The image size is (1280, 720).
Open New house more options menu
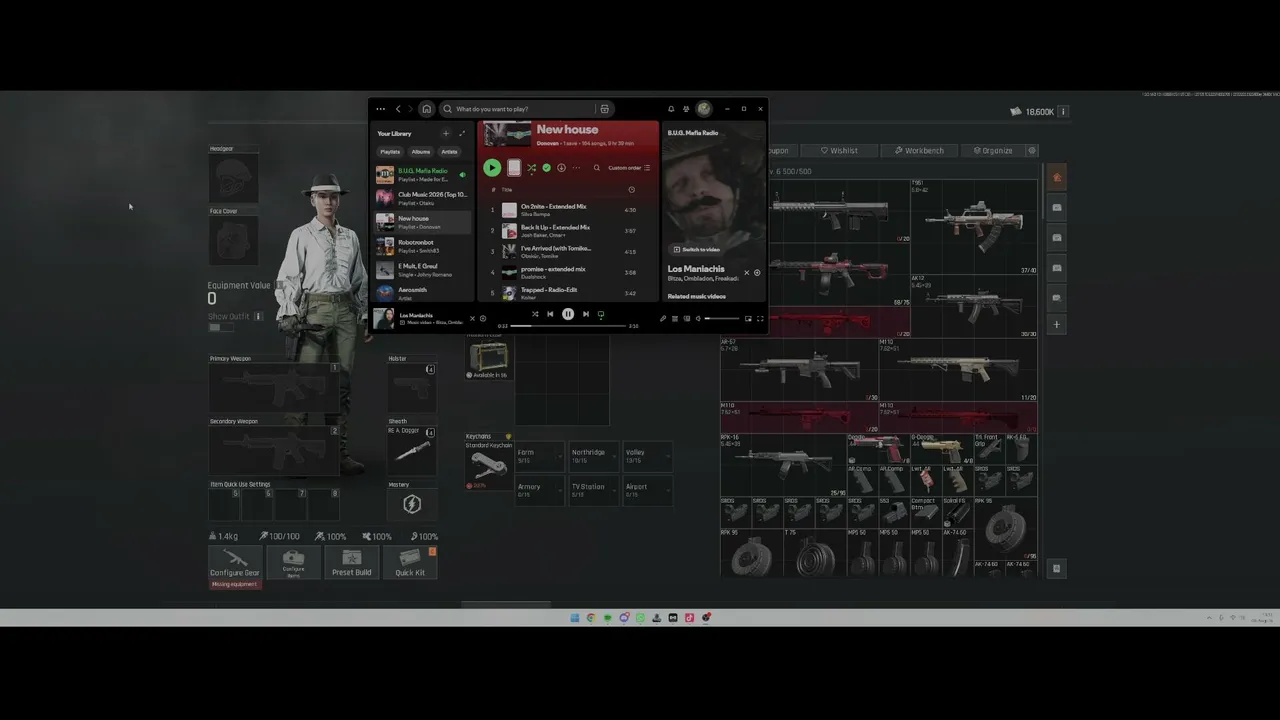[x=576, y=168]
